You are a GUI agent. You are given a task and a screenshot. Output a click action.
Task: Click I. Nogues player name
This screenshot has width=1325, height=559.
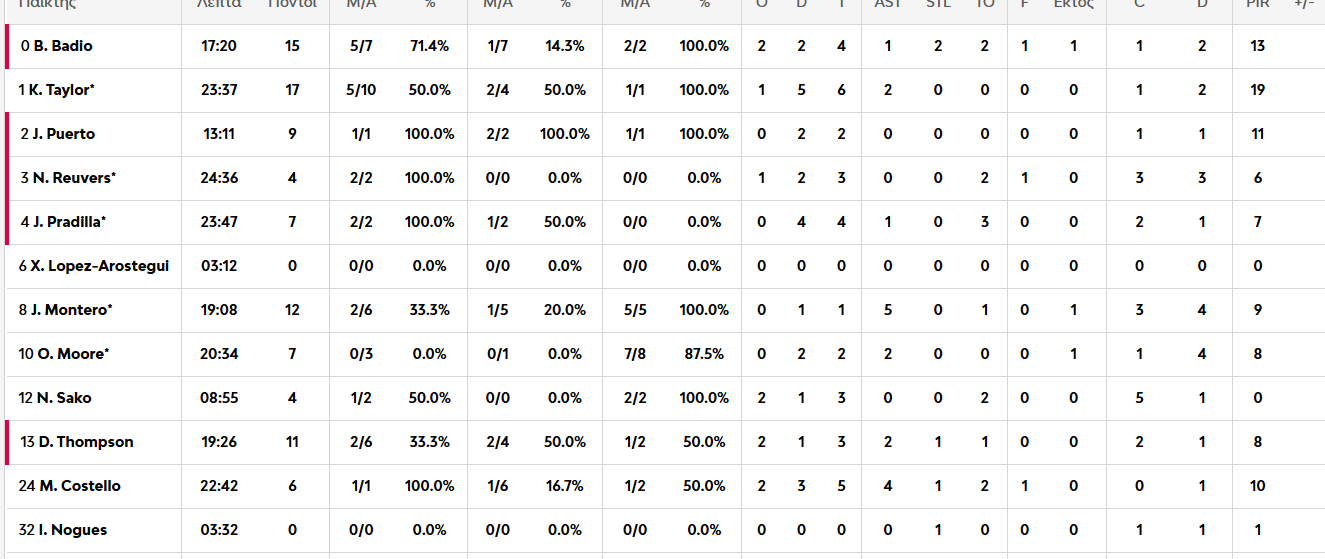[72, 530]
